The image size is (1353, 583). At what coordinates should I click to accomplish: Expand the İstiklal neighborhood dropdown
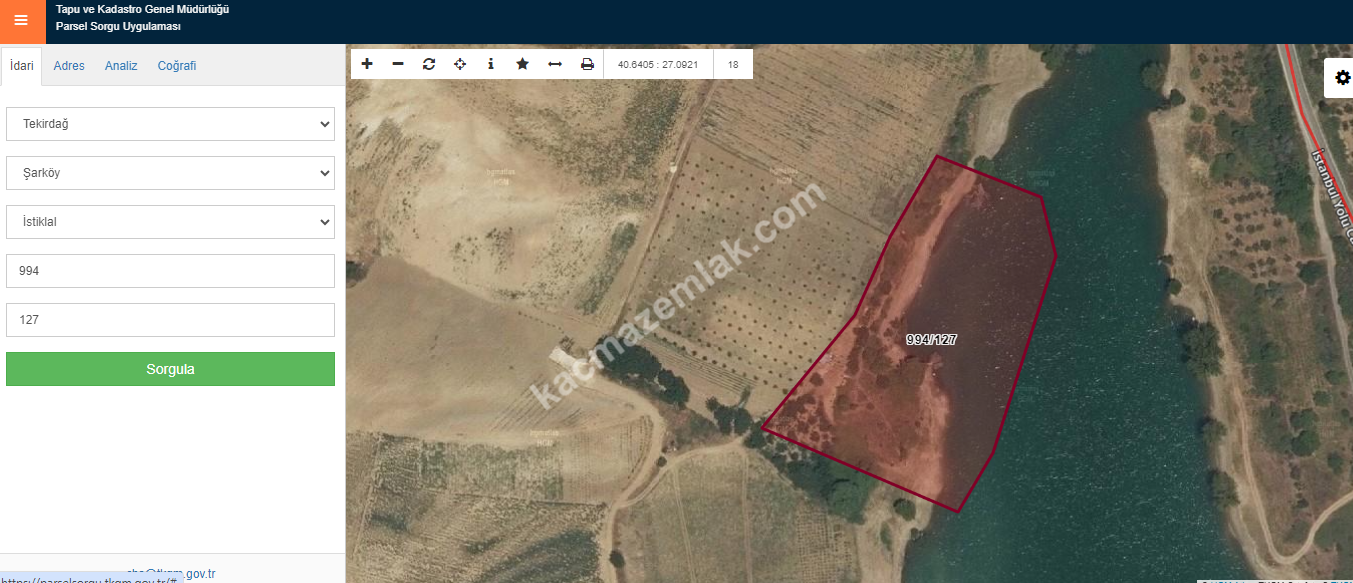tap(170, 222)
